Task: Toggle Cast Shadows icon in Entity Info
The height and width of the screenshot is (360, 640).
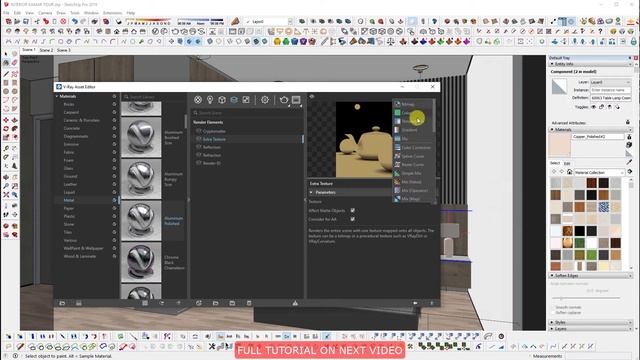Action: pos(609,107)
